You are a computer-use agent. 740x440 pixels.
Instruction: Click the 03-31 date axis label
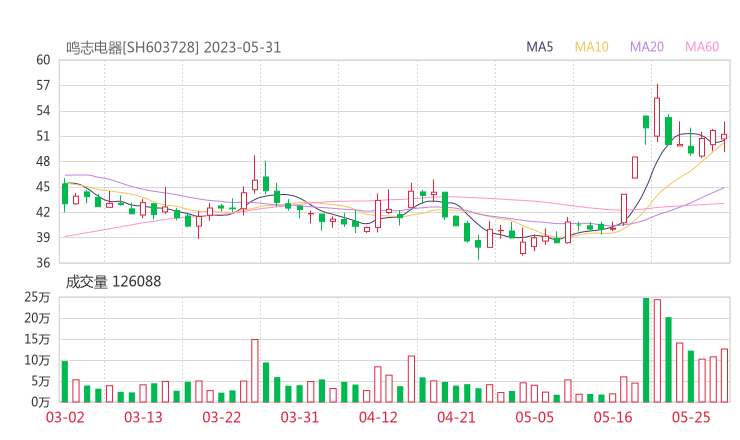click(300, 417)
